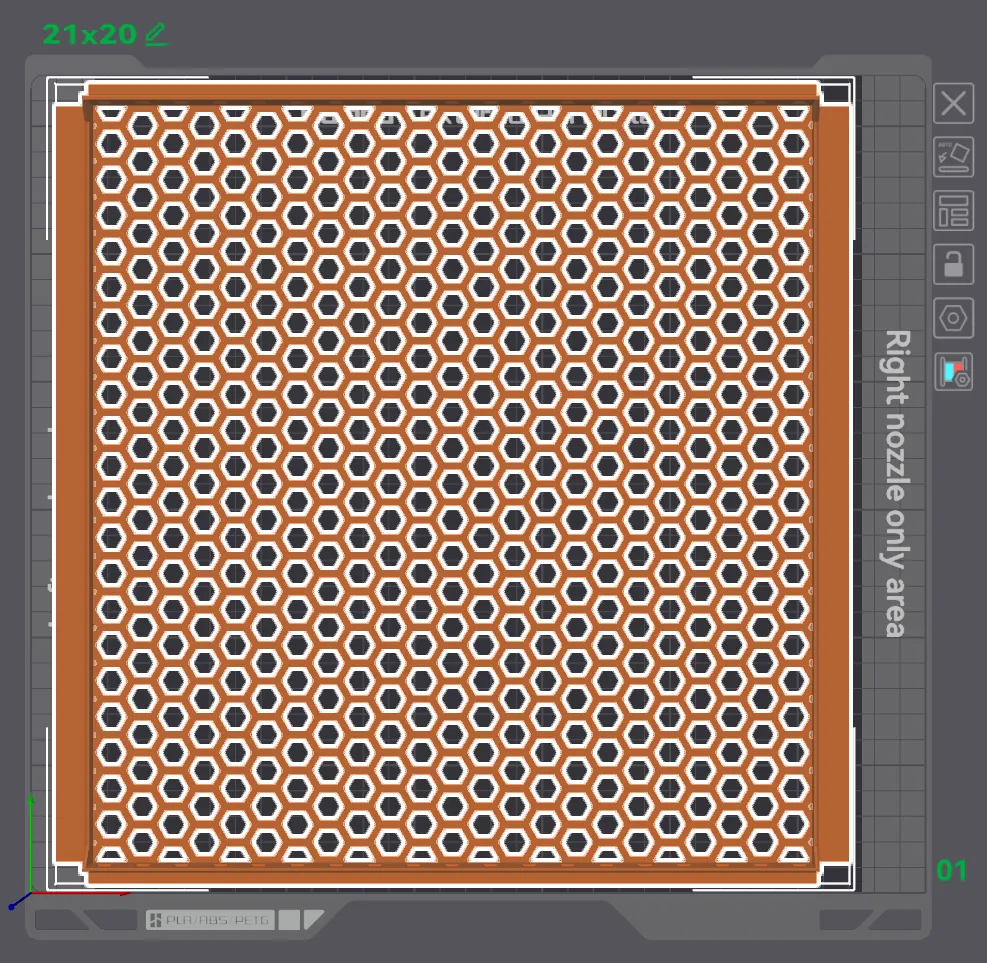Remove all objects using the X icon
Screen dimensions: 987x963
tap(954, 103)
